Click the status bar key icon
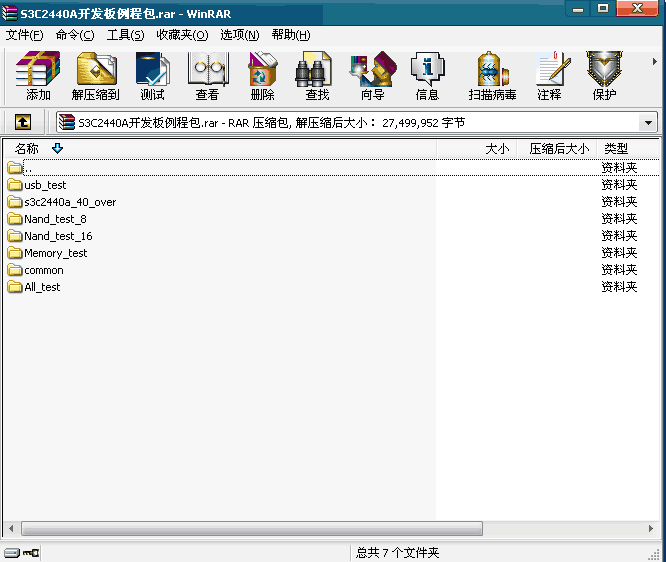Image resolution: width=666 pixels, height=562 pixels. coord(31,553)
